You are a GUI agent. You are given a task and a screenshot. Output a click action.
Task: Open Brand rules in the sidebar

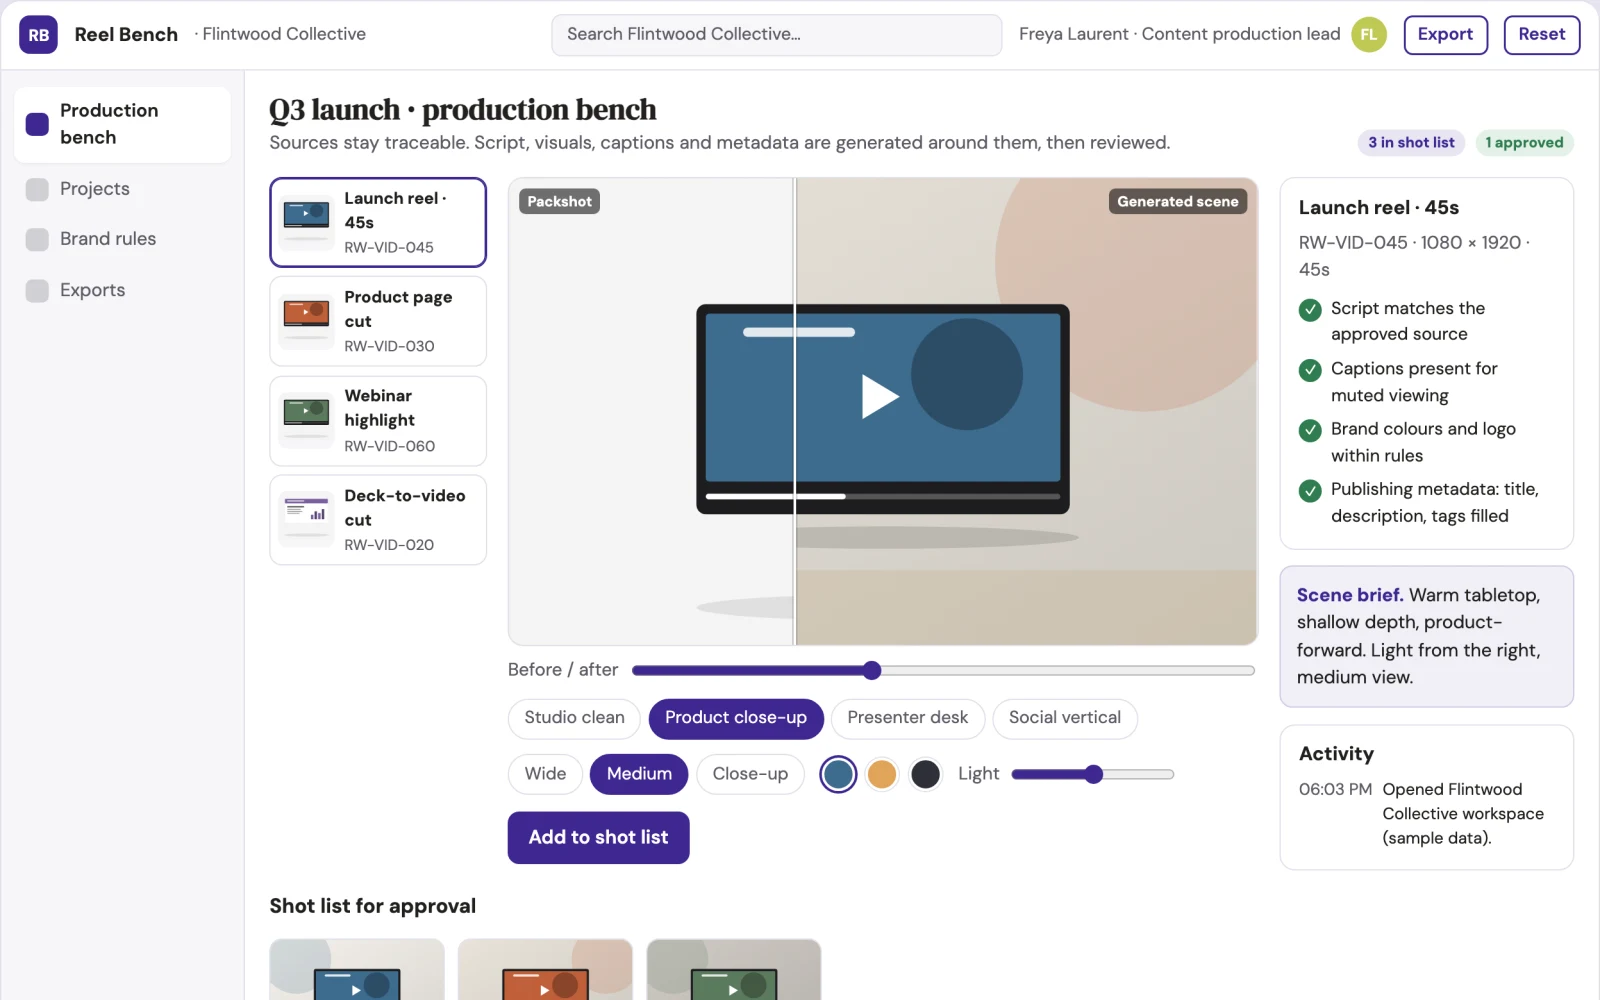pos(122,239)
